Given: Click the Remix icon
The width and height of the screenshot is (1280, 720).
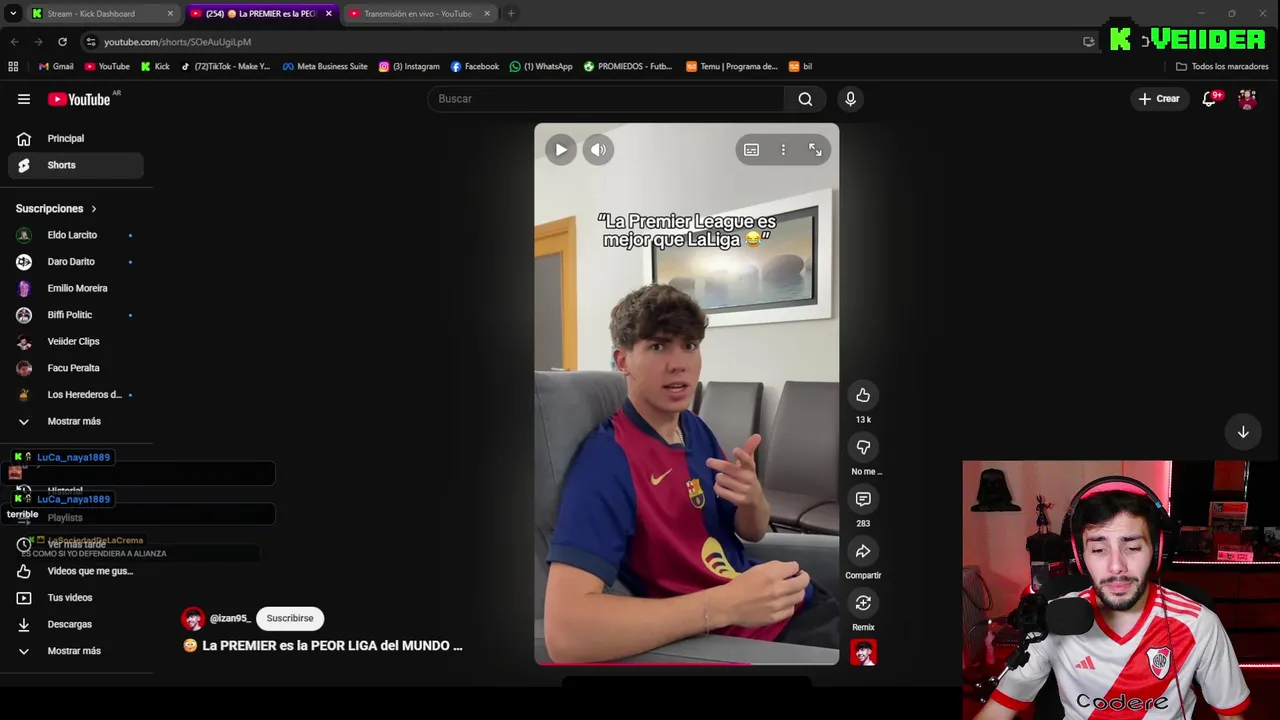Looking at the screenshot, I should coord(863,603).
